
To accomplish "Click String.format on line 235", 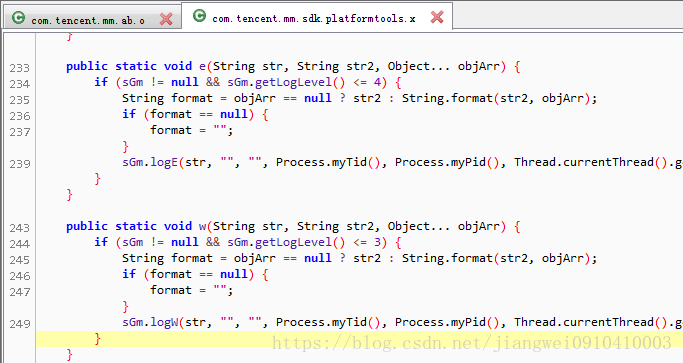I will pos(447,98).
